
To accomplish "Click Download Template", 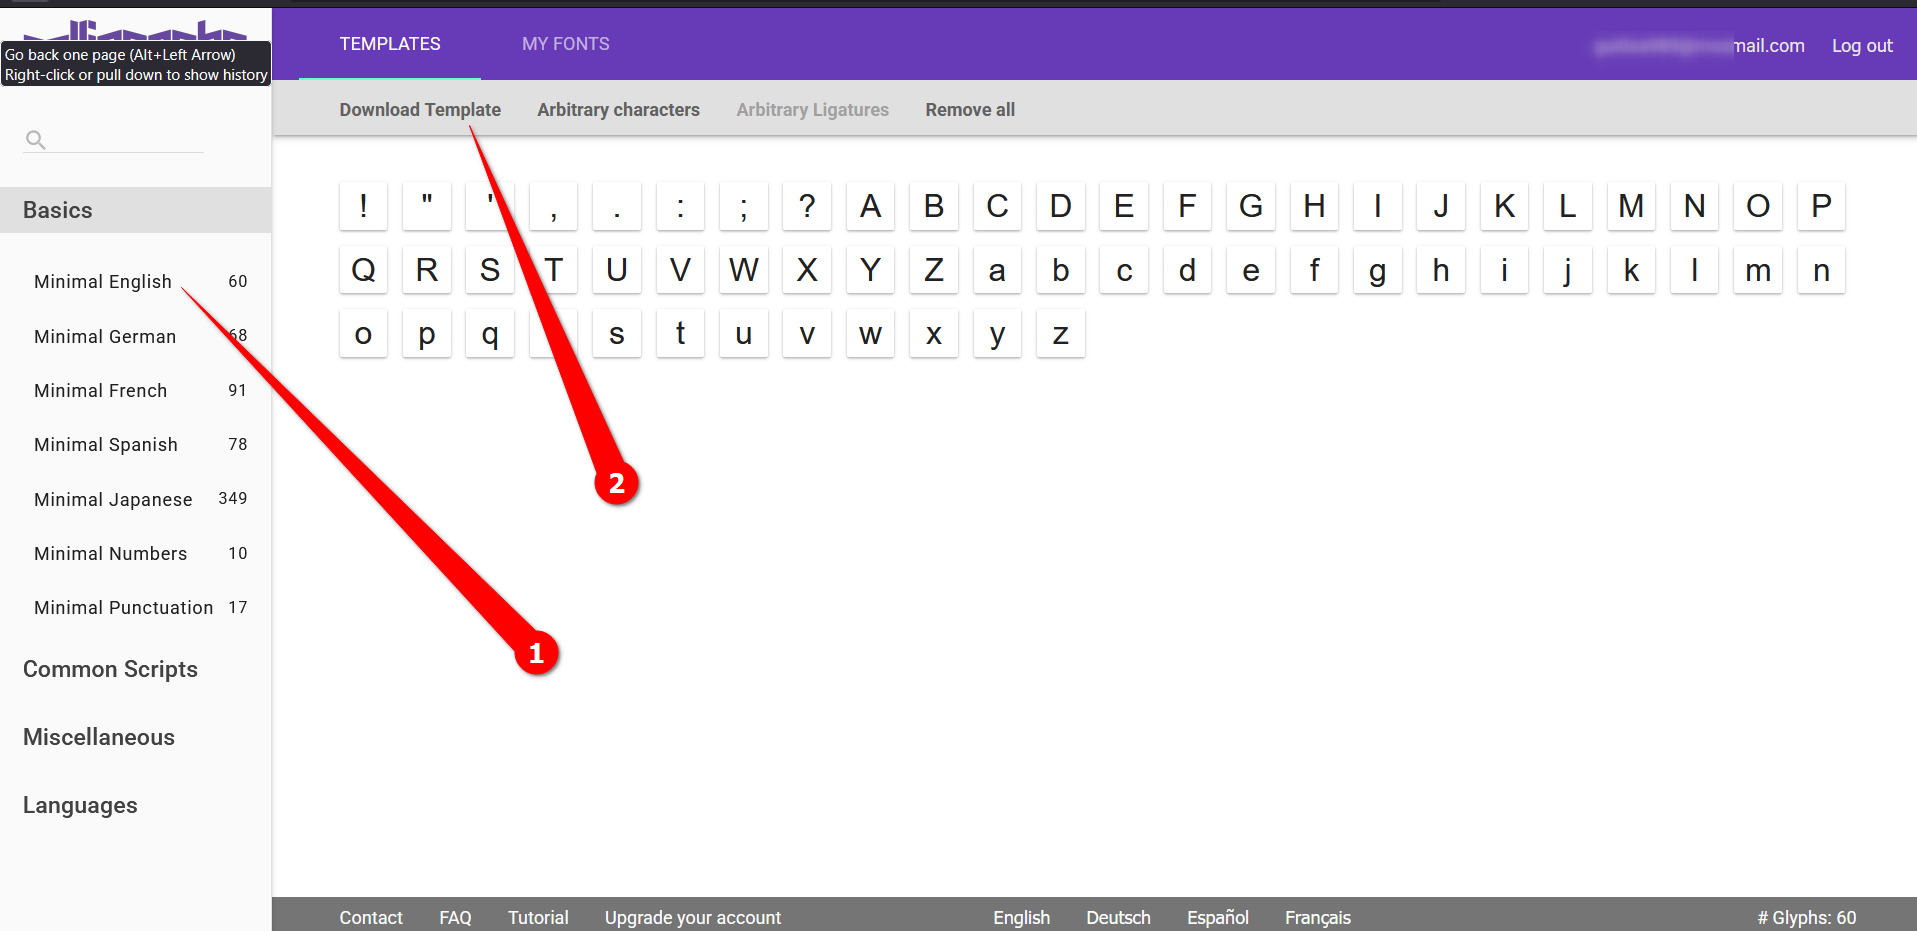I will point(420,110).
